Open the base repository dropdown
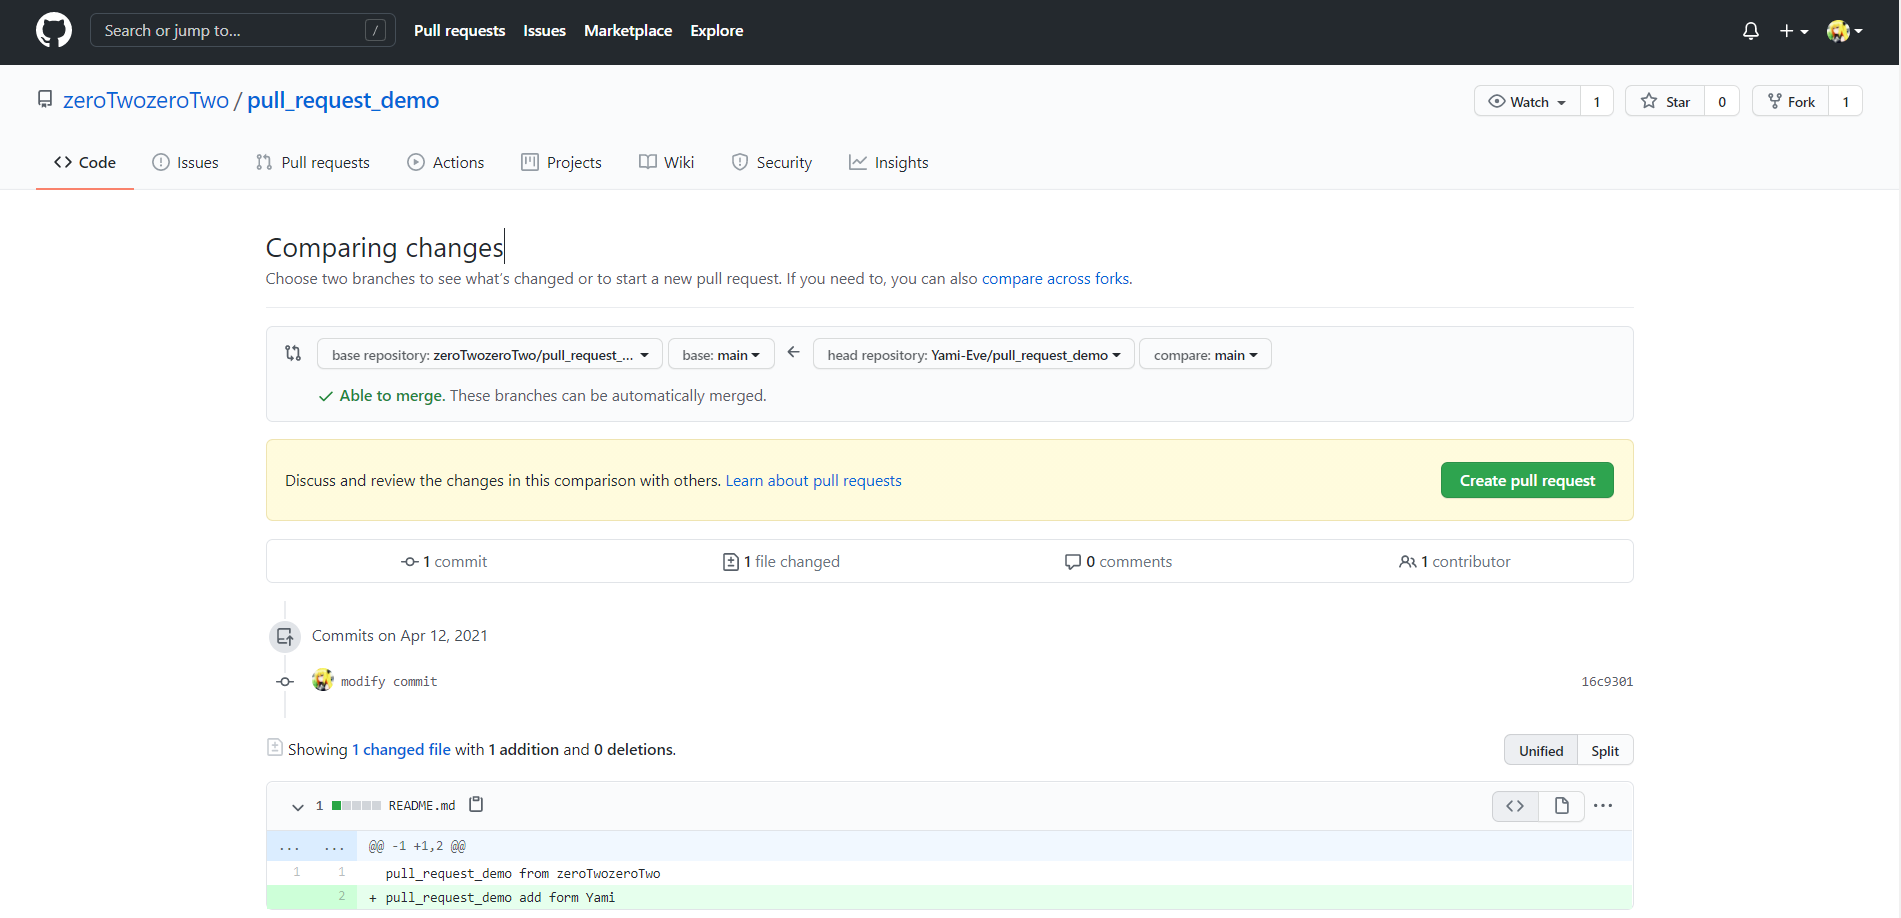Image resolution: width=1901 pixels, height=918 pixels. [489, 354]
